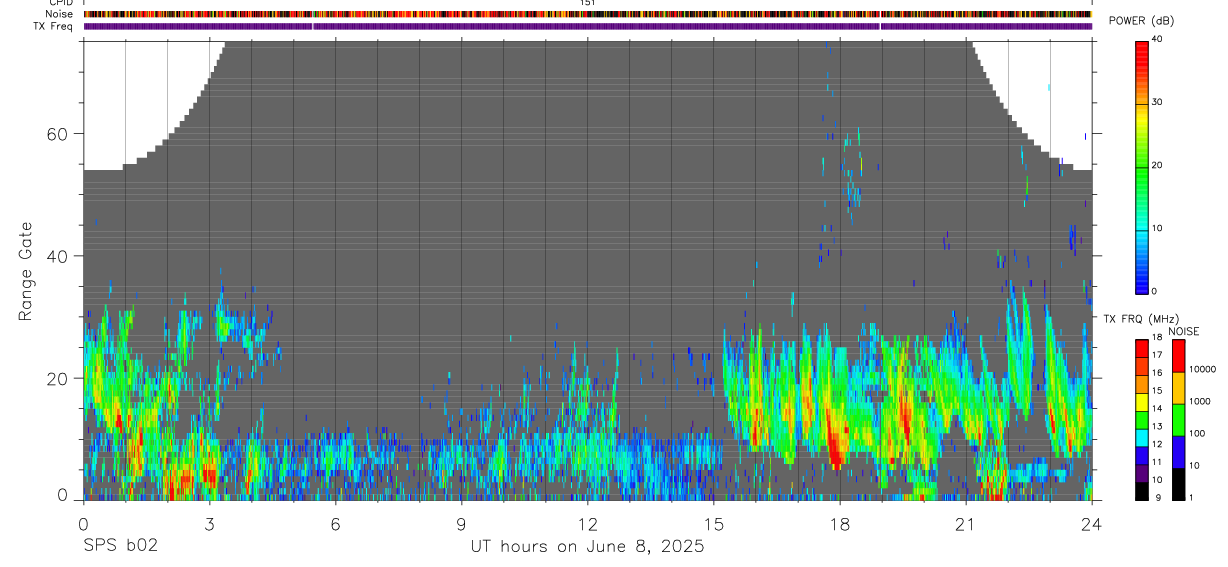Click the SPS b02 label
The height and width of the screenshot is (567, 1228).
coord(120,546)
